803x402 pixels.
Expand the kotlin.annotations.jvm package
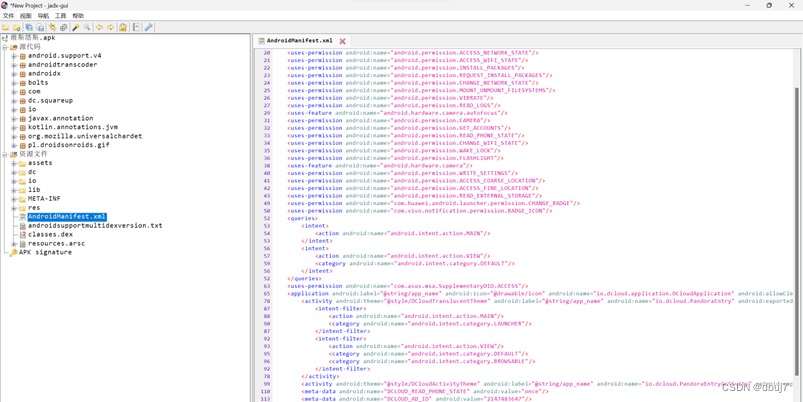14,128
